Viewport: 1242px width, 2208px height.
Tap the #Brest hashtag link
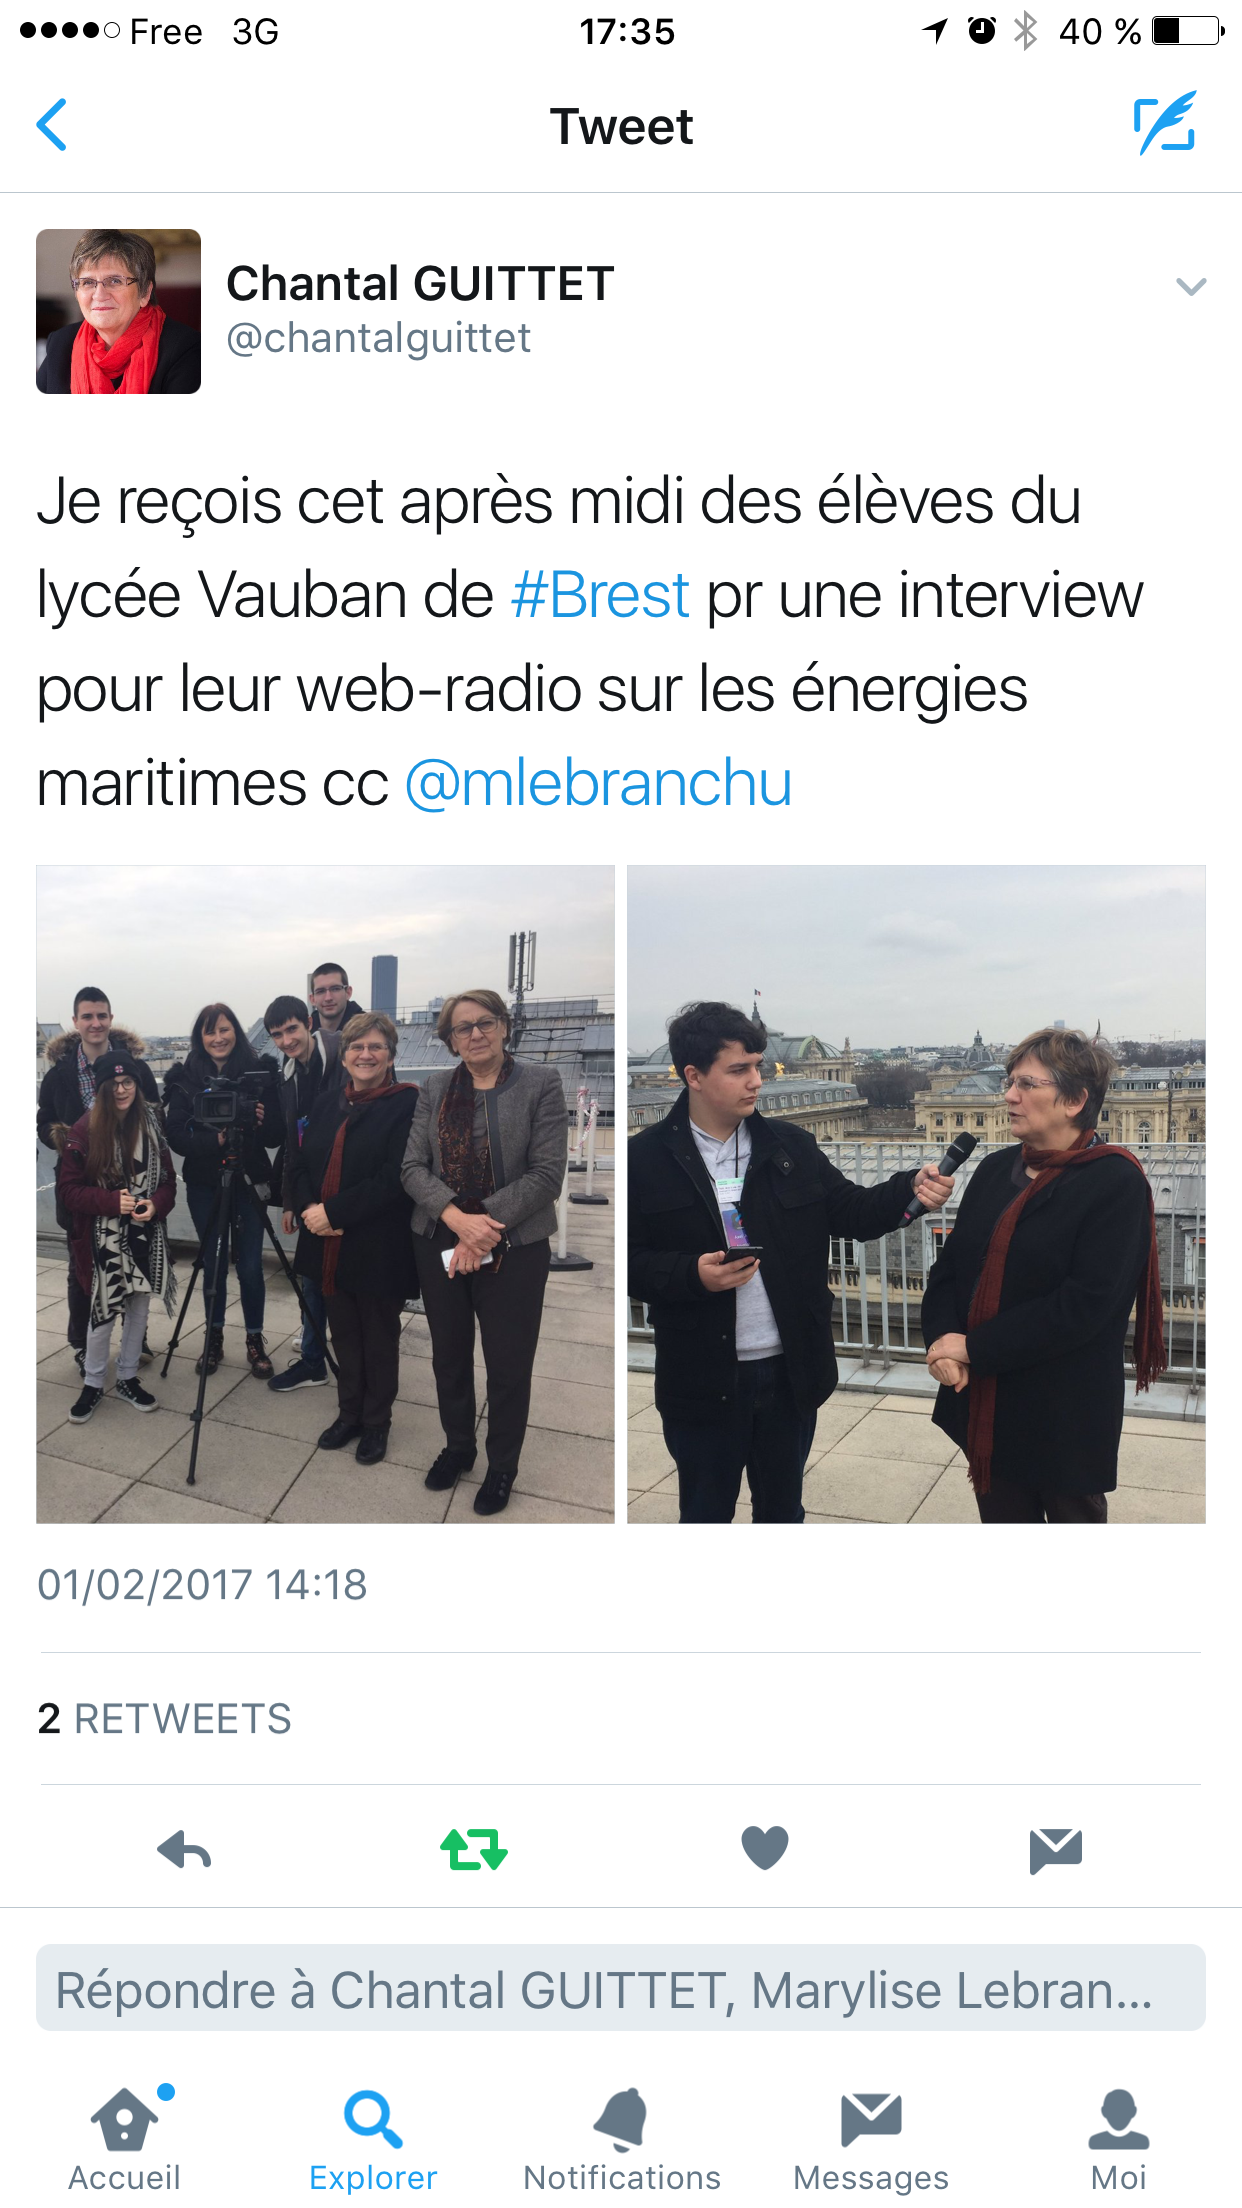click(x=600, y=595)
